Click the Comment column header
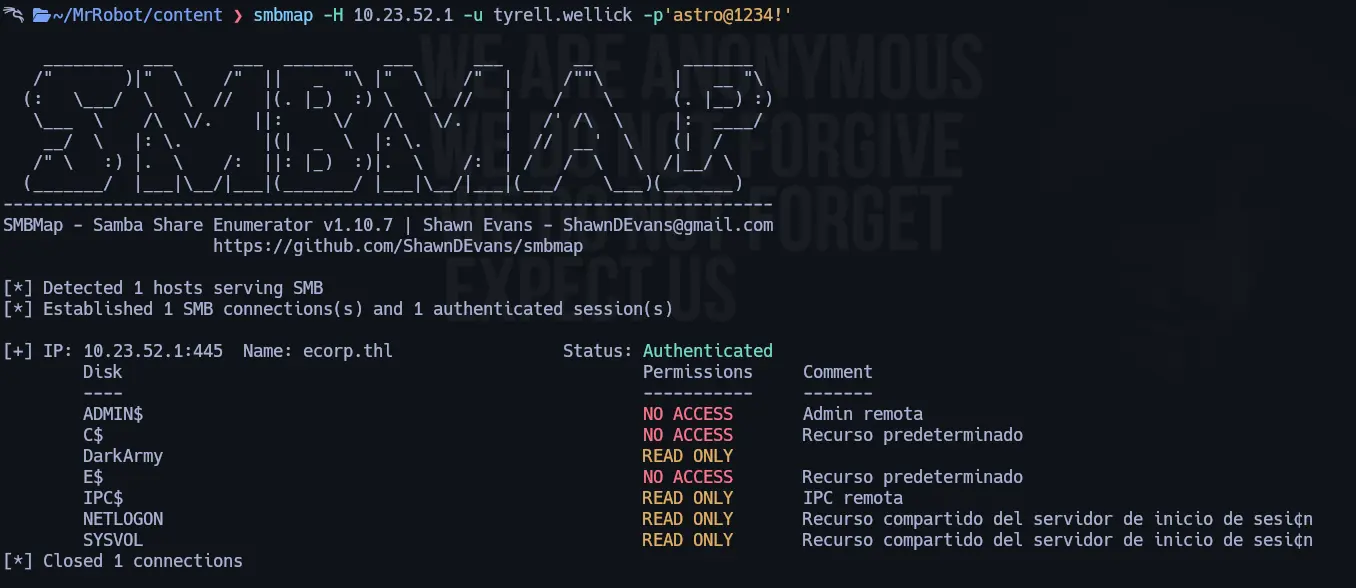1356x588 pixels. pos(837,372)
